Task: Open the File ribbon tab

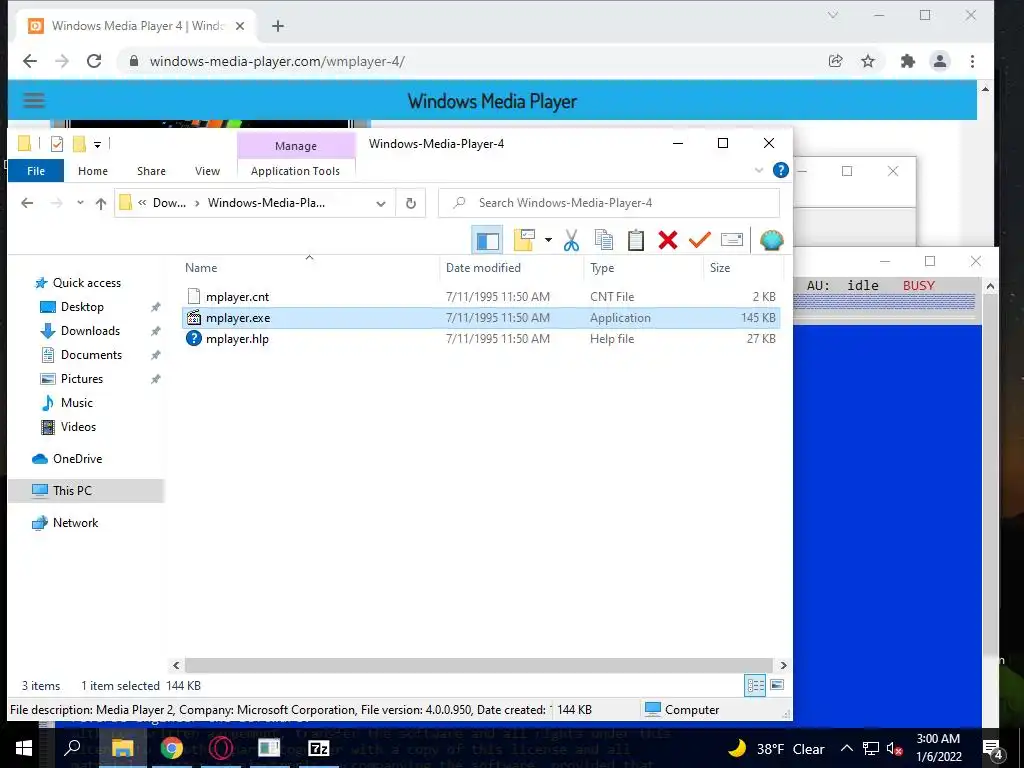Action: (x=36, y=171)
